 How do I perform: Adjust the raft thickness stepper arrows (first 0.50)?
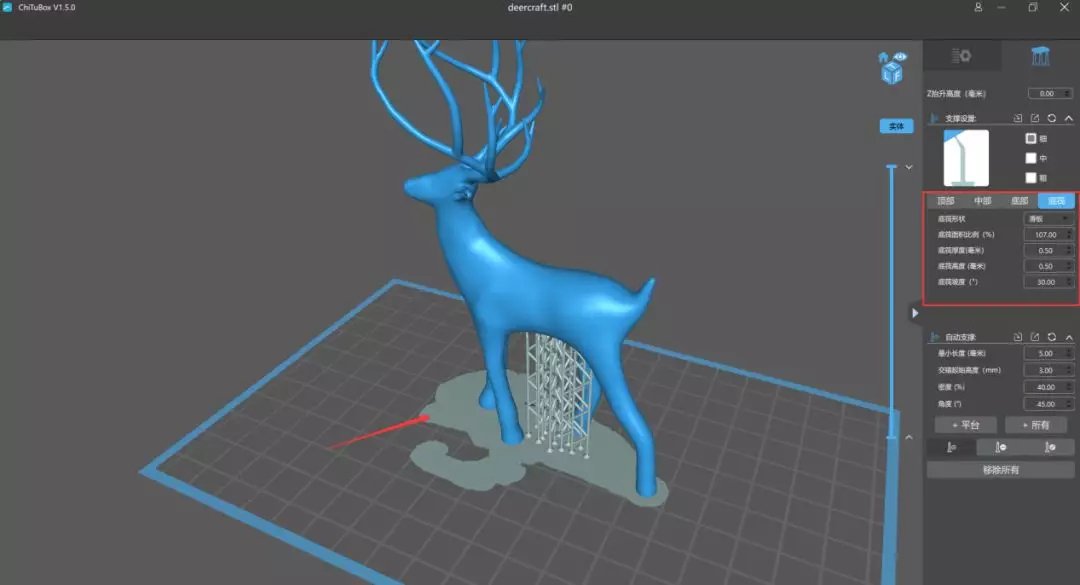tap(1069, 251)
